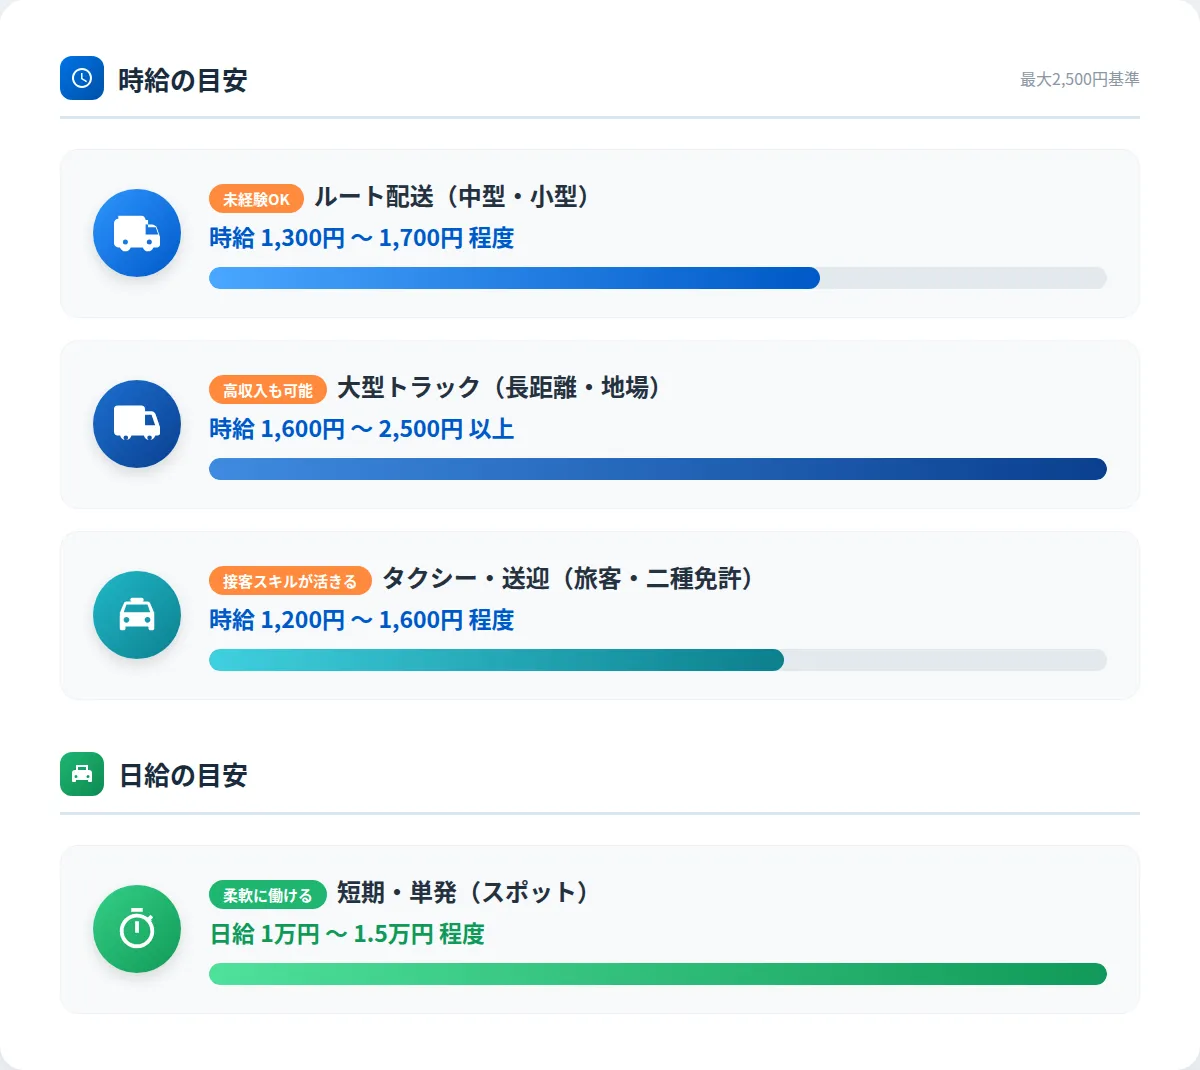1200x1070 pixels.
Task: Click the stopwatch icon for 短期・単発
Action: (137, 929)
